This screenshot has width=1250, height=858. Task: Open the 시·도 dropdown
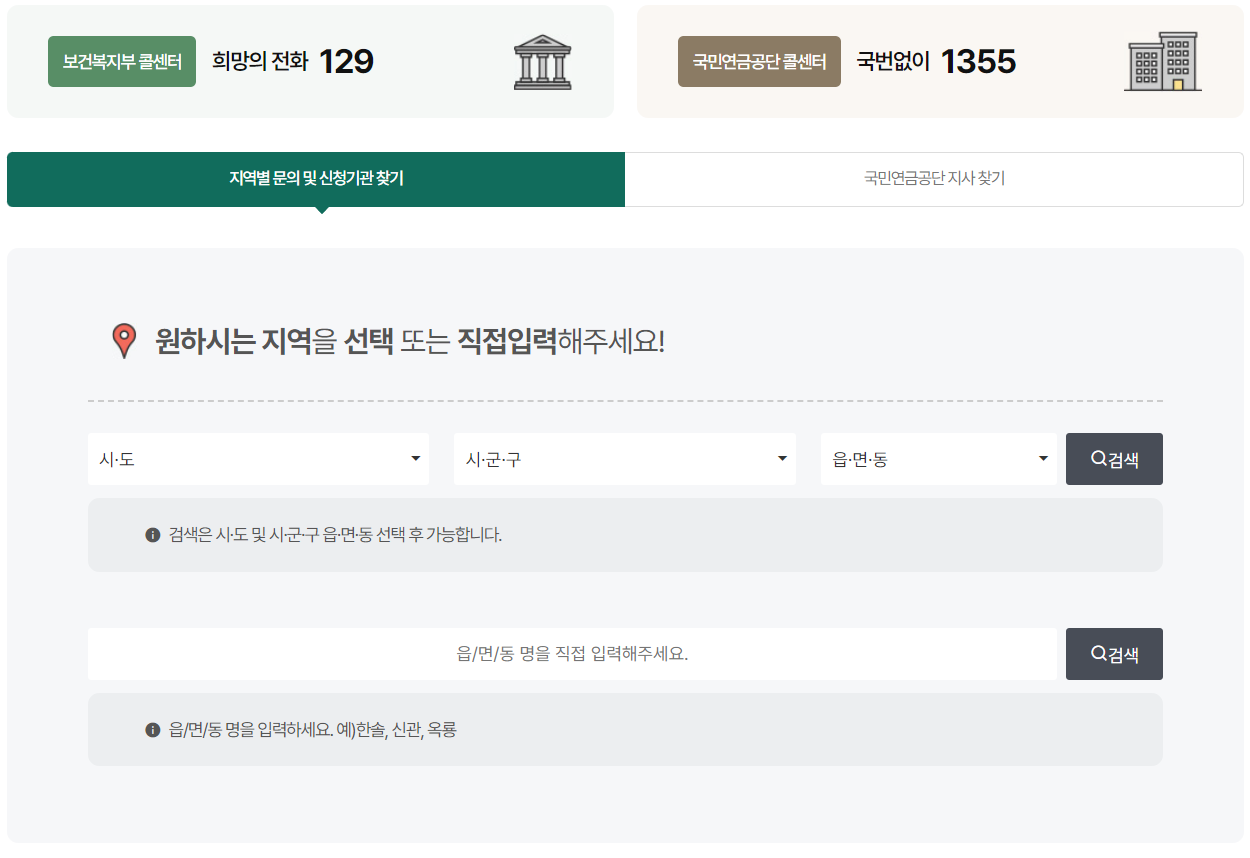point(258,459)
